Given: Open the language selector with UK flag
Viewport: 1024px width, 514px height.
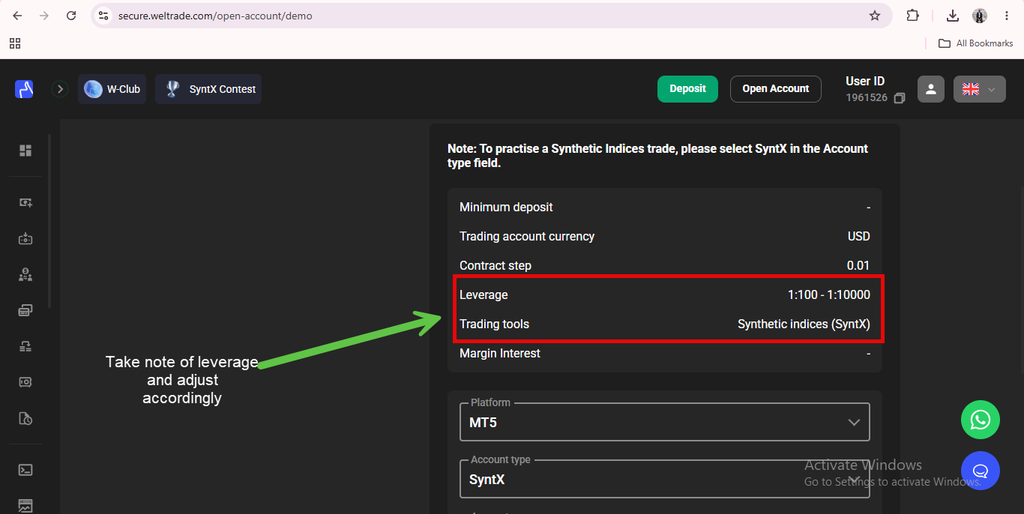Looking at the screenshot, I should 980,89.
